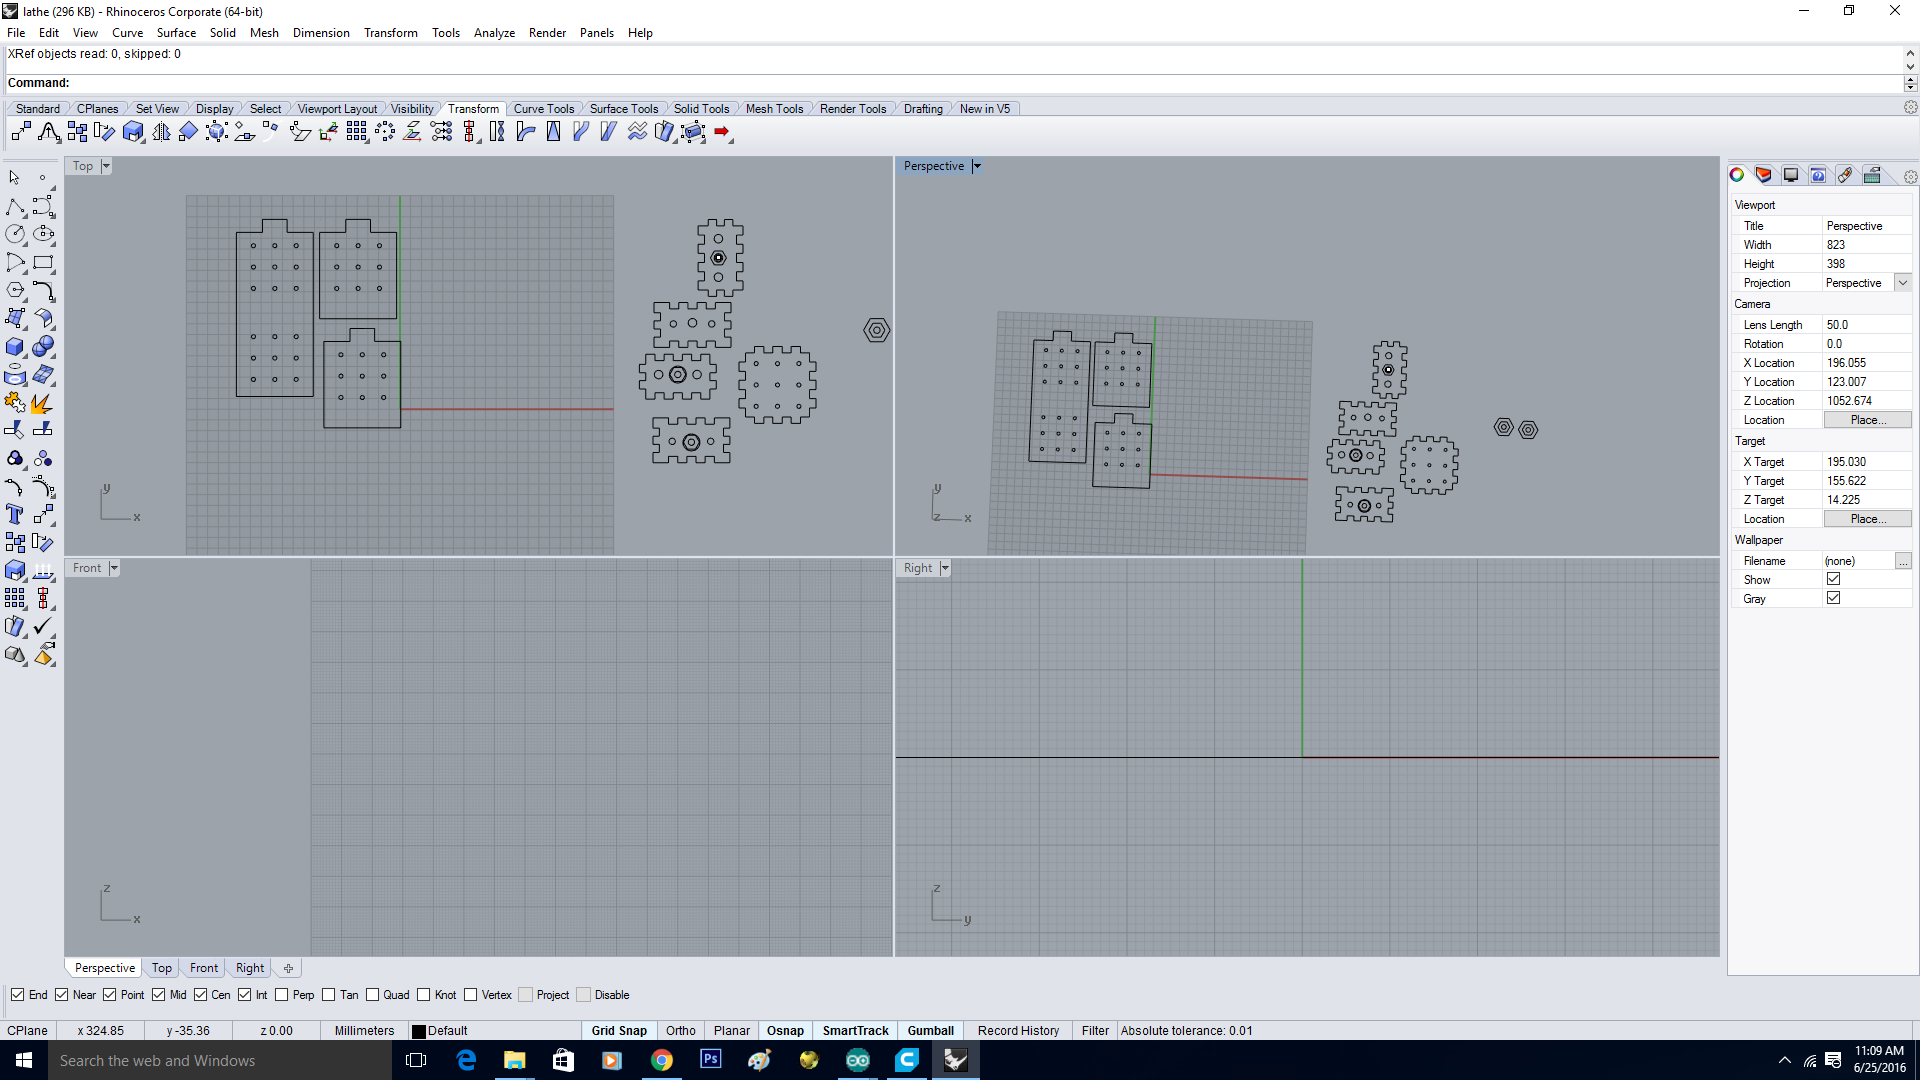The height and width of the screenshot is (1080, 1920).
Task: Select the Box solid tool
Action: click(14, 347)
